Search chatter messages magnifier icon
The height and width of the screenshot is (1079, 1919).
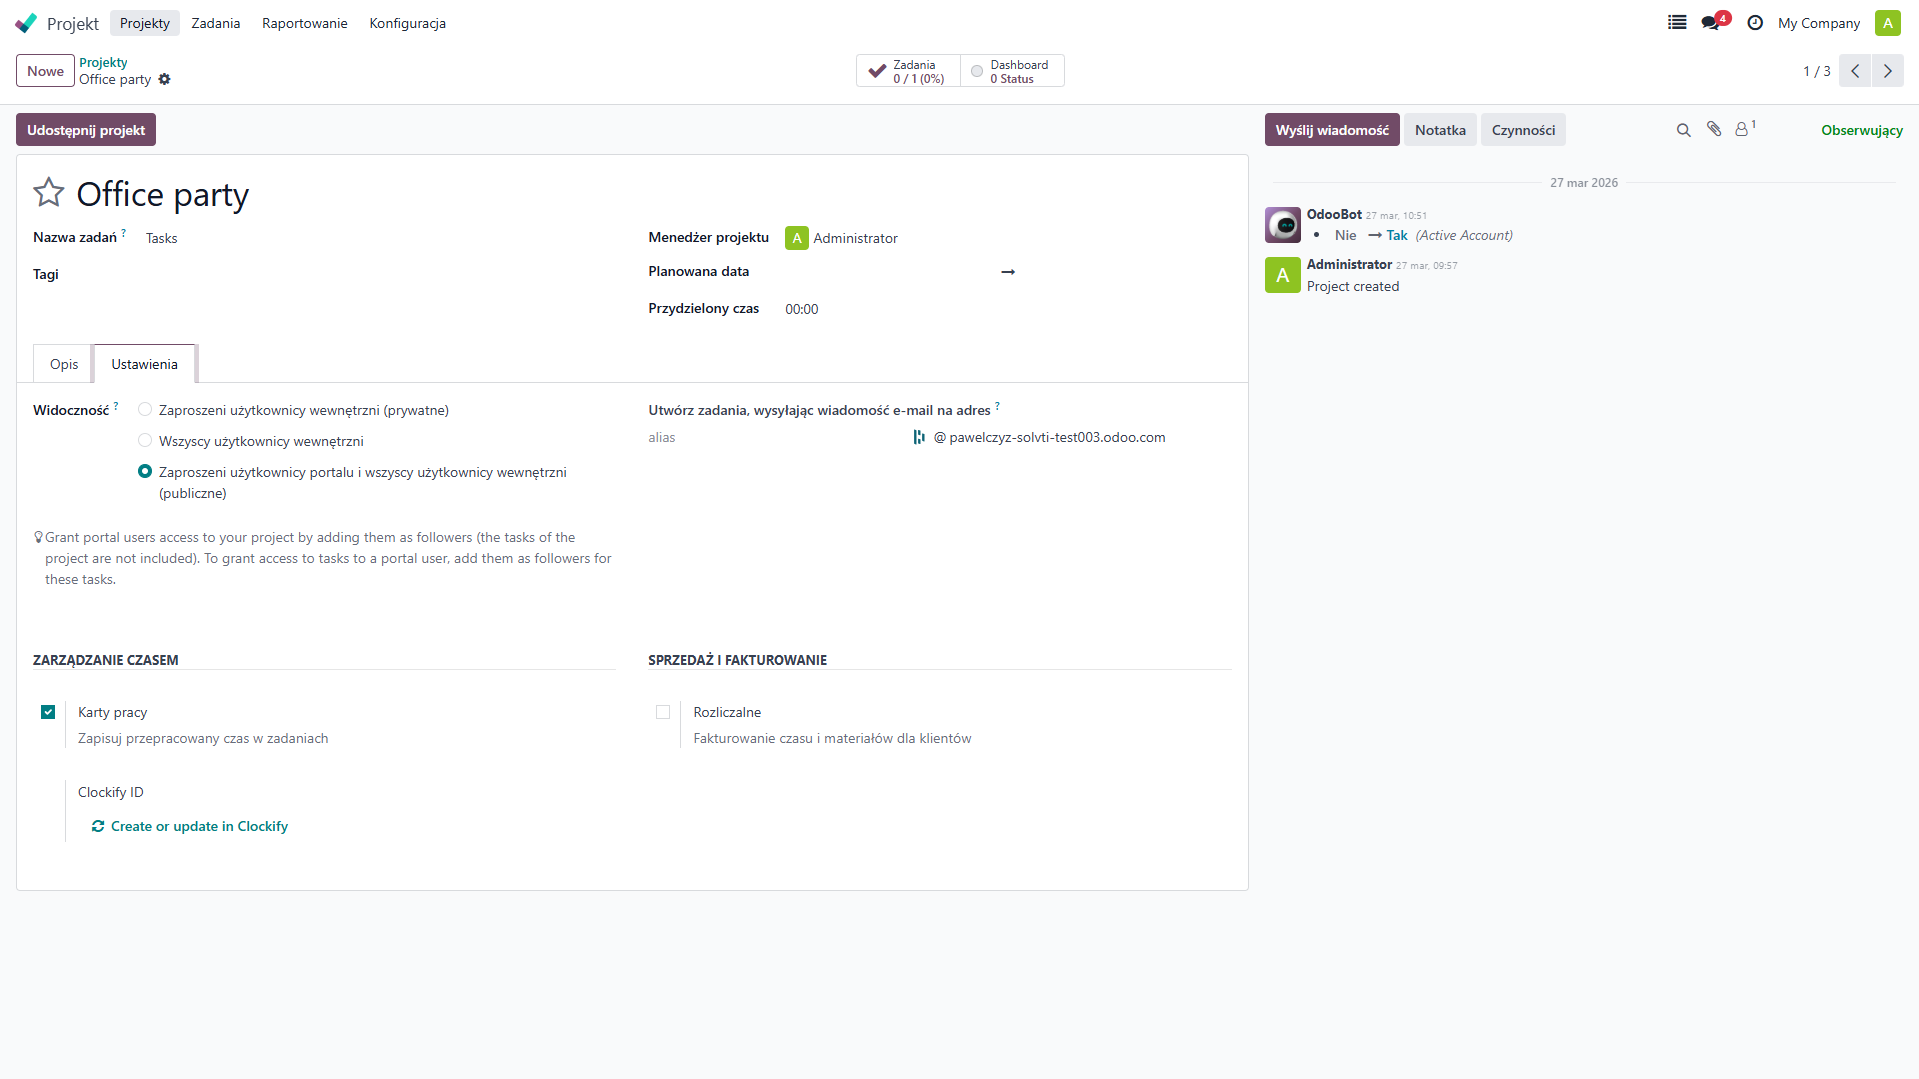[x=1683, y=130]
